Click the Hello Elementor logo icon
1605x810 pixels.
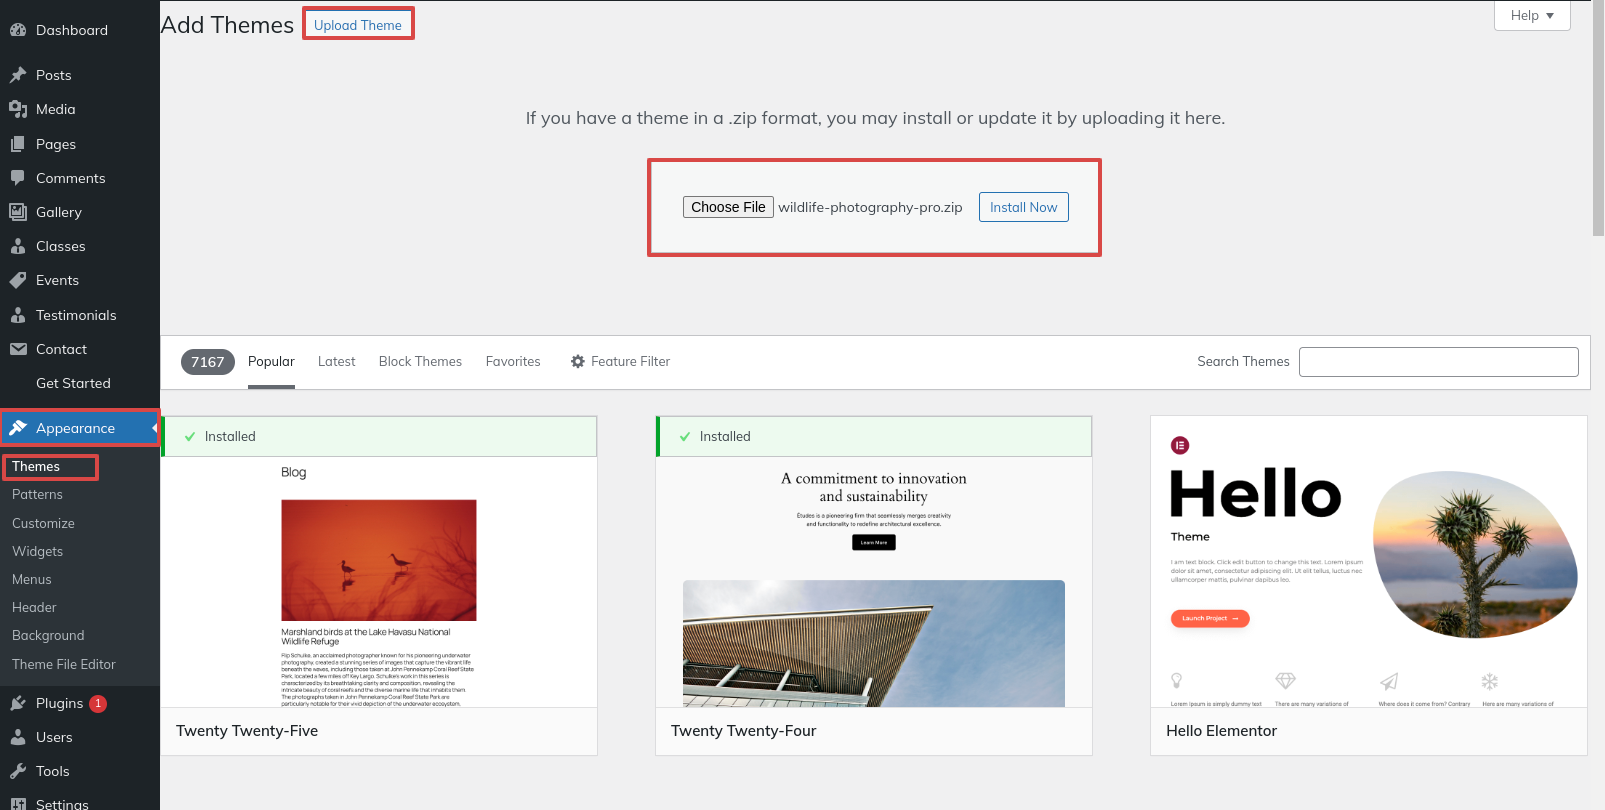point(1180,445)
